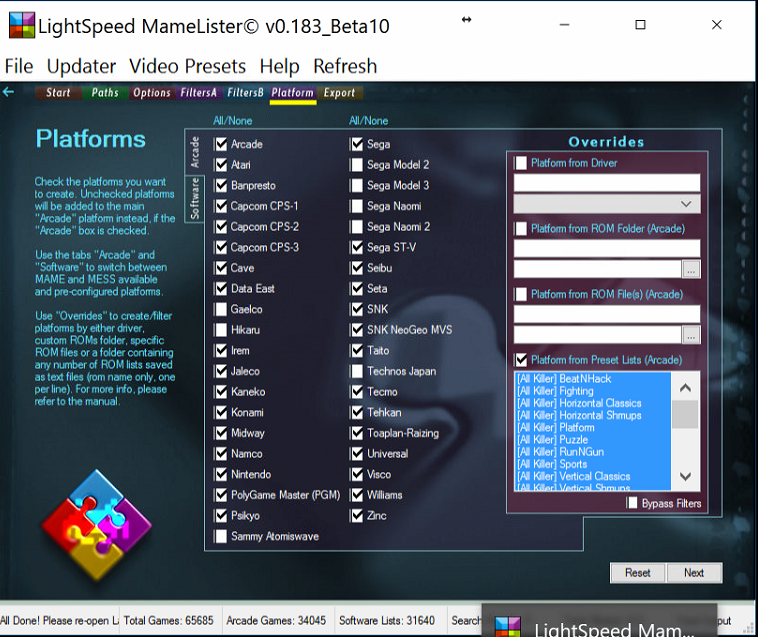Check Platform from ROM Folder (Arcade)
Image resolution: width=758 pixels, height=637 pixels.
(x=521, y=229)
